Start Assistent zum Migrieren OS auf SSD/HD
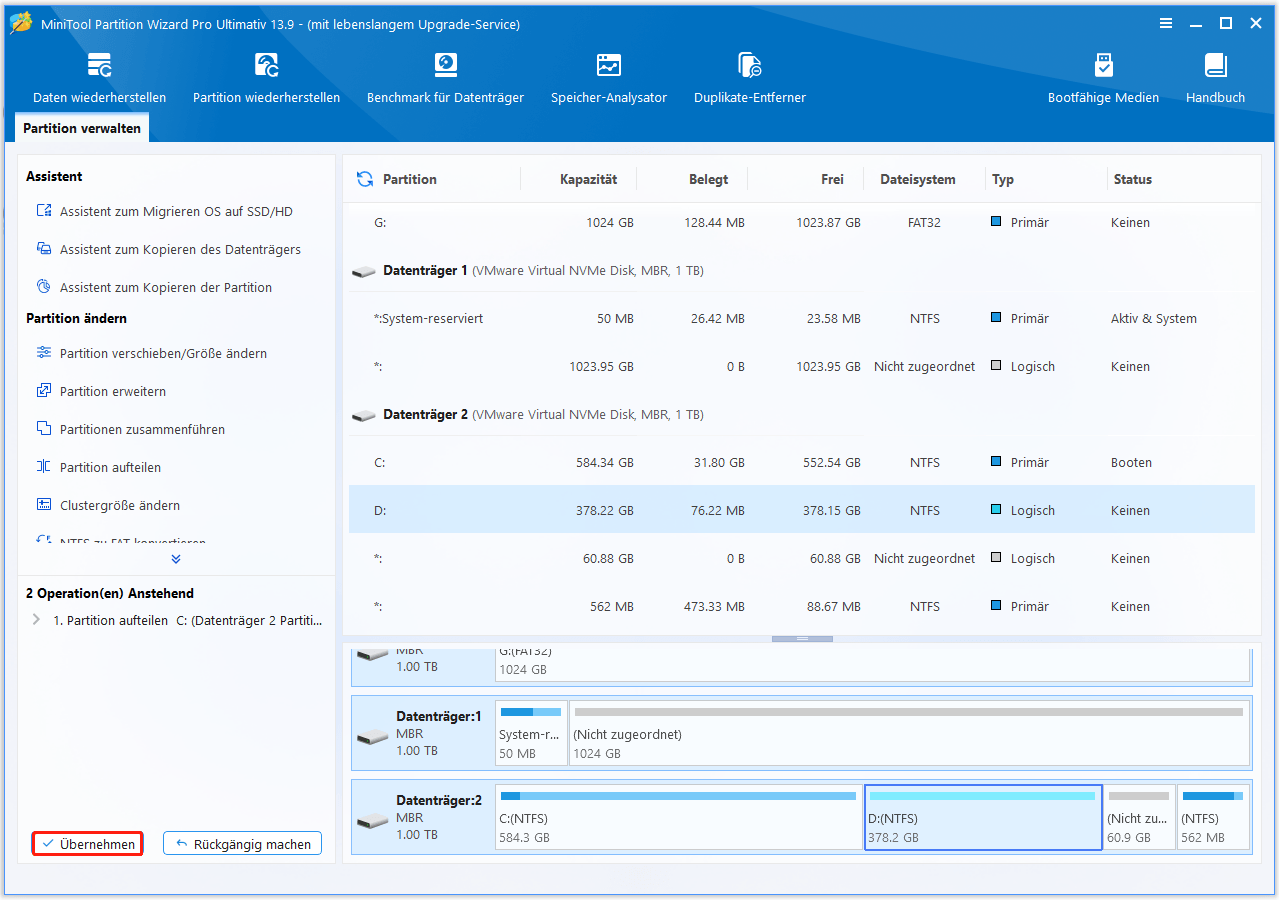The height and width of the screenshot is (900, 1279). [165, 212]
